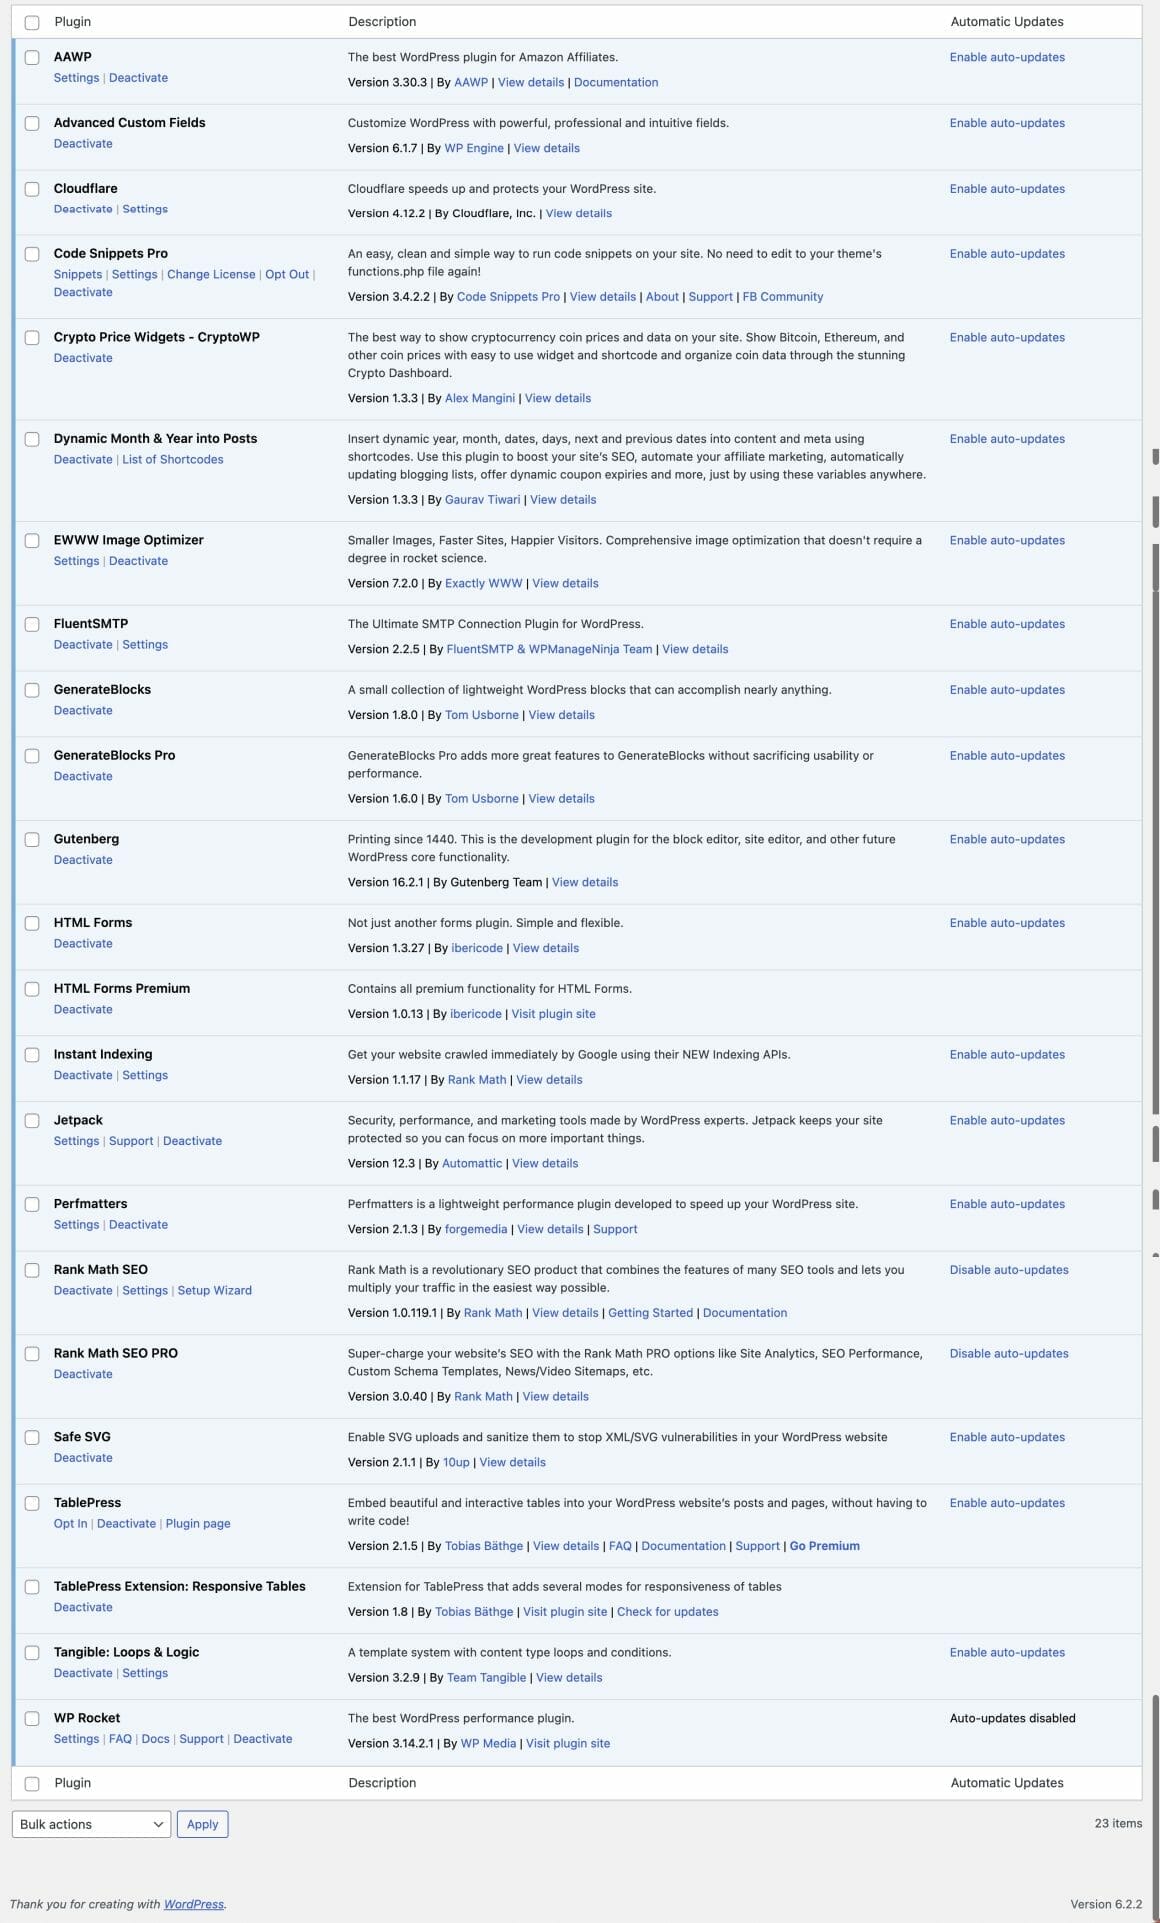The image size is (1160, 1923).
Task: Click the 'Auto-updates disabled' text for WP Rocket
Action: pos(1013,1718)
